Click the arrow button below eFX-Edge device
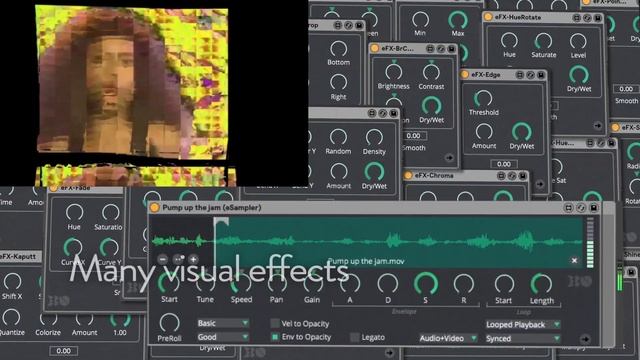Viewport: 640px width, 360px height. (540, 184)
